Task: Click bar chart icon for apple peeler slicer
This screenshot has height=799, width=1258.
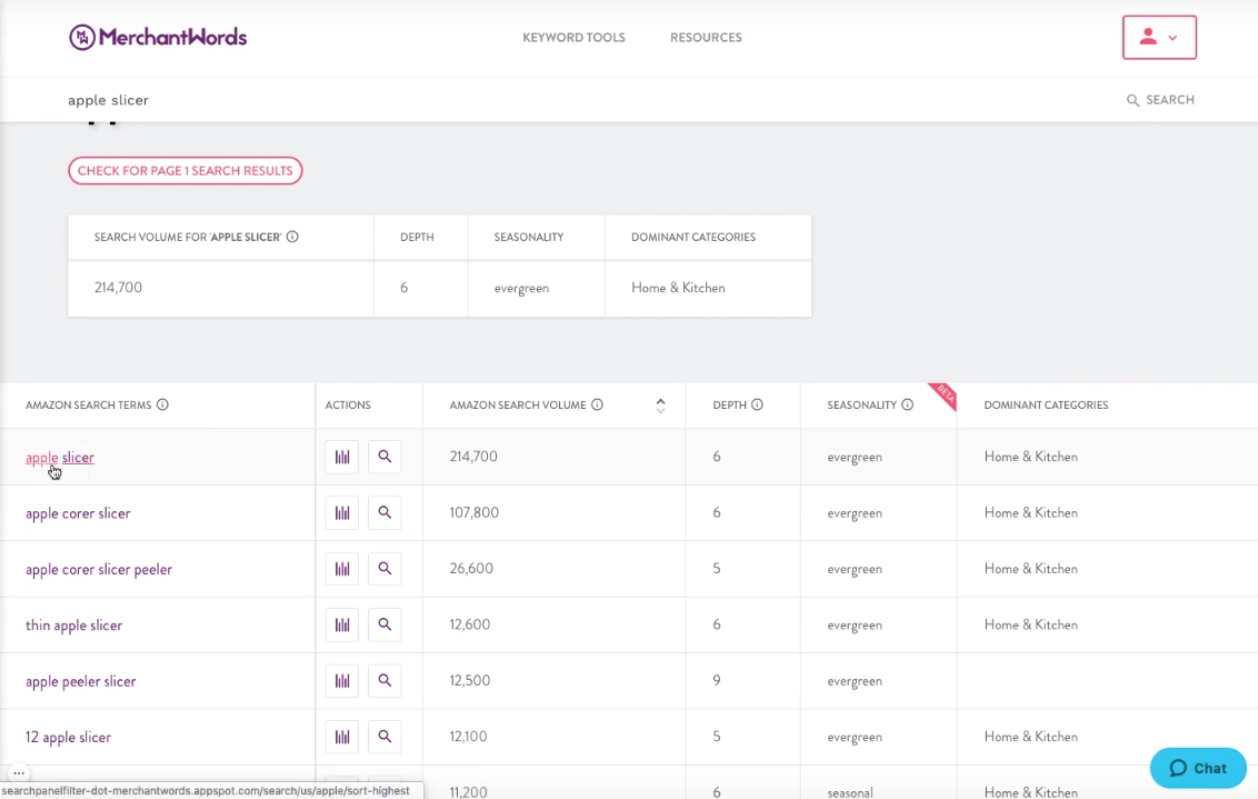Action: (x=342, y=681)
